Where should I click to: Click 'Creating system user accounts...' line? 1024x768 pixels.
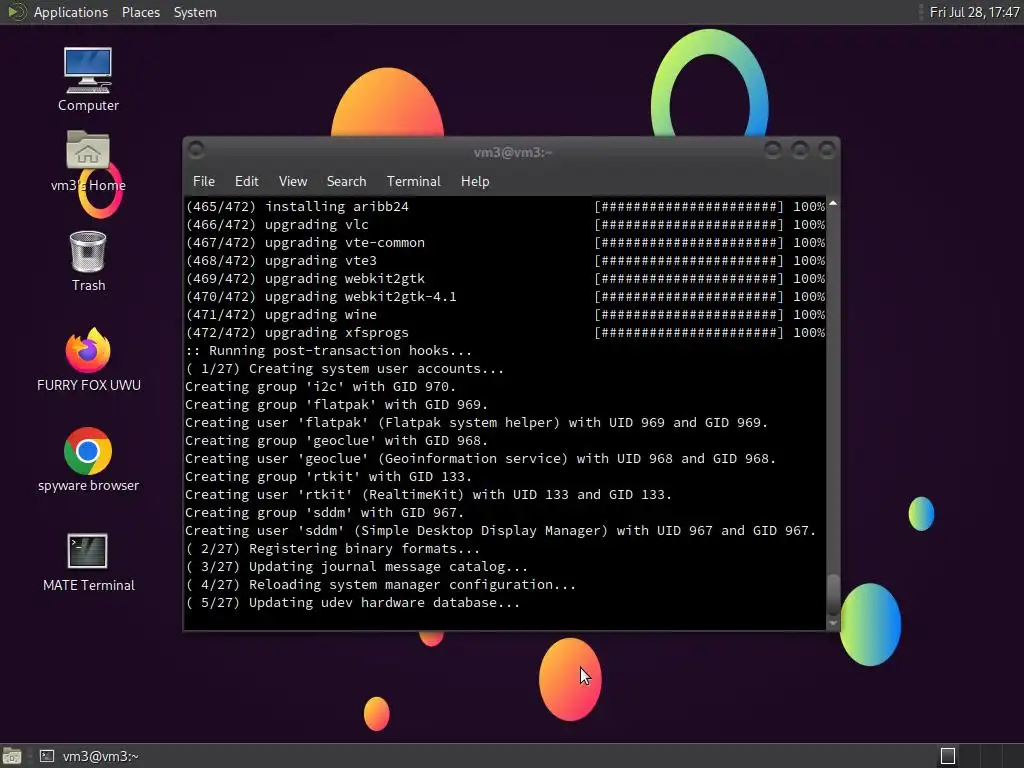click(x=345, y=368)
